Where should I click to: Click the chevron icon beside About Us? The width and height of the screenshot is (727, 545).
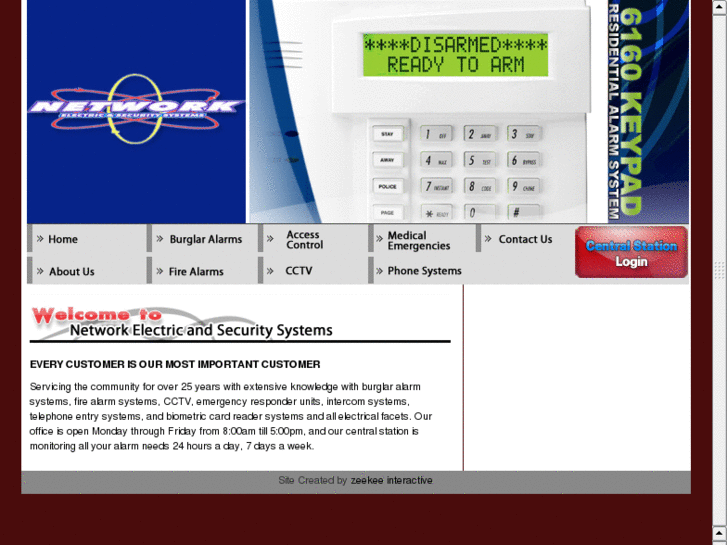(x=40, y=271)
